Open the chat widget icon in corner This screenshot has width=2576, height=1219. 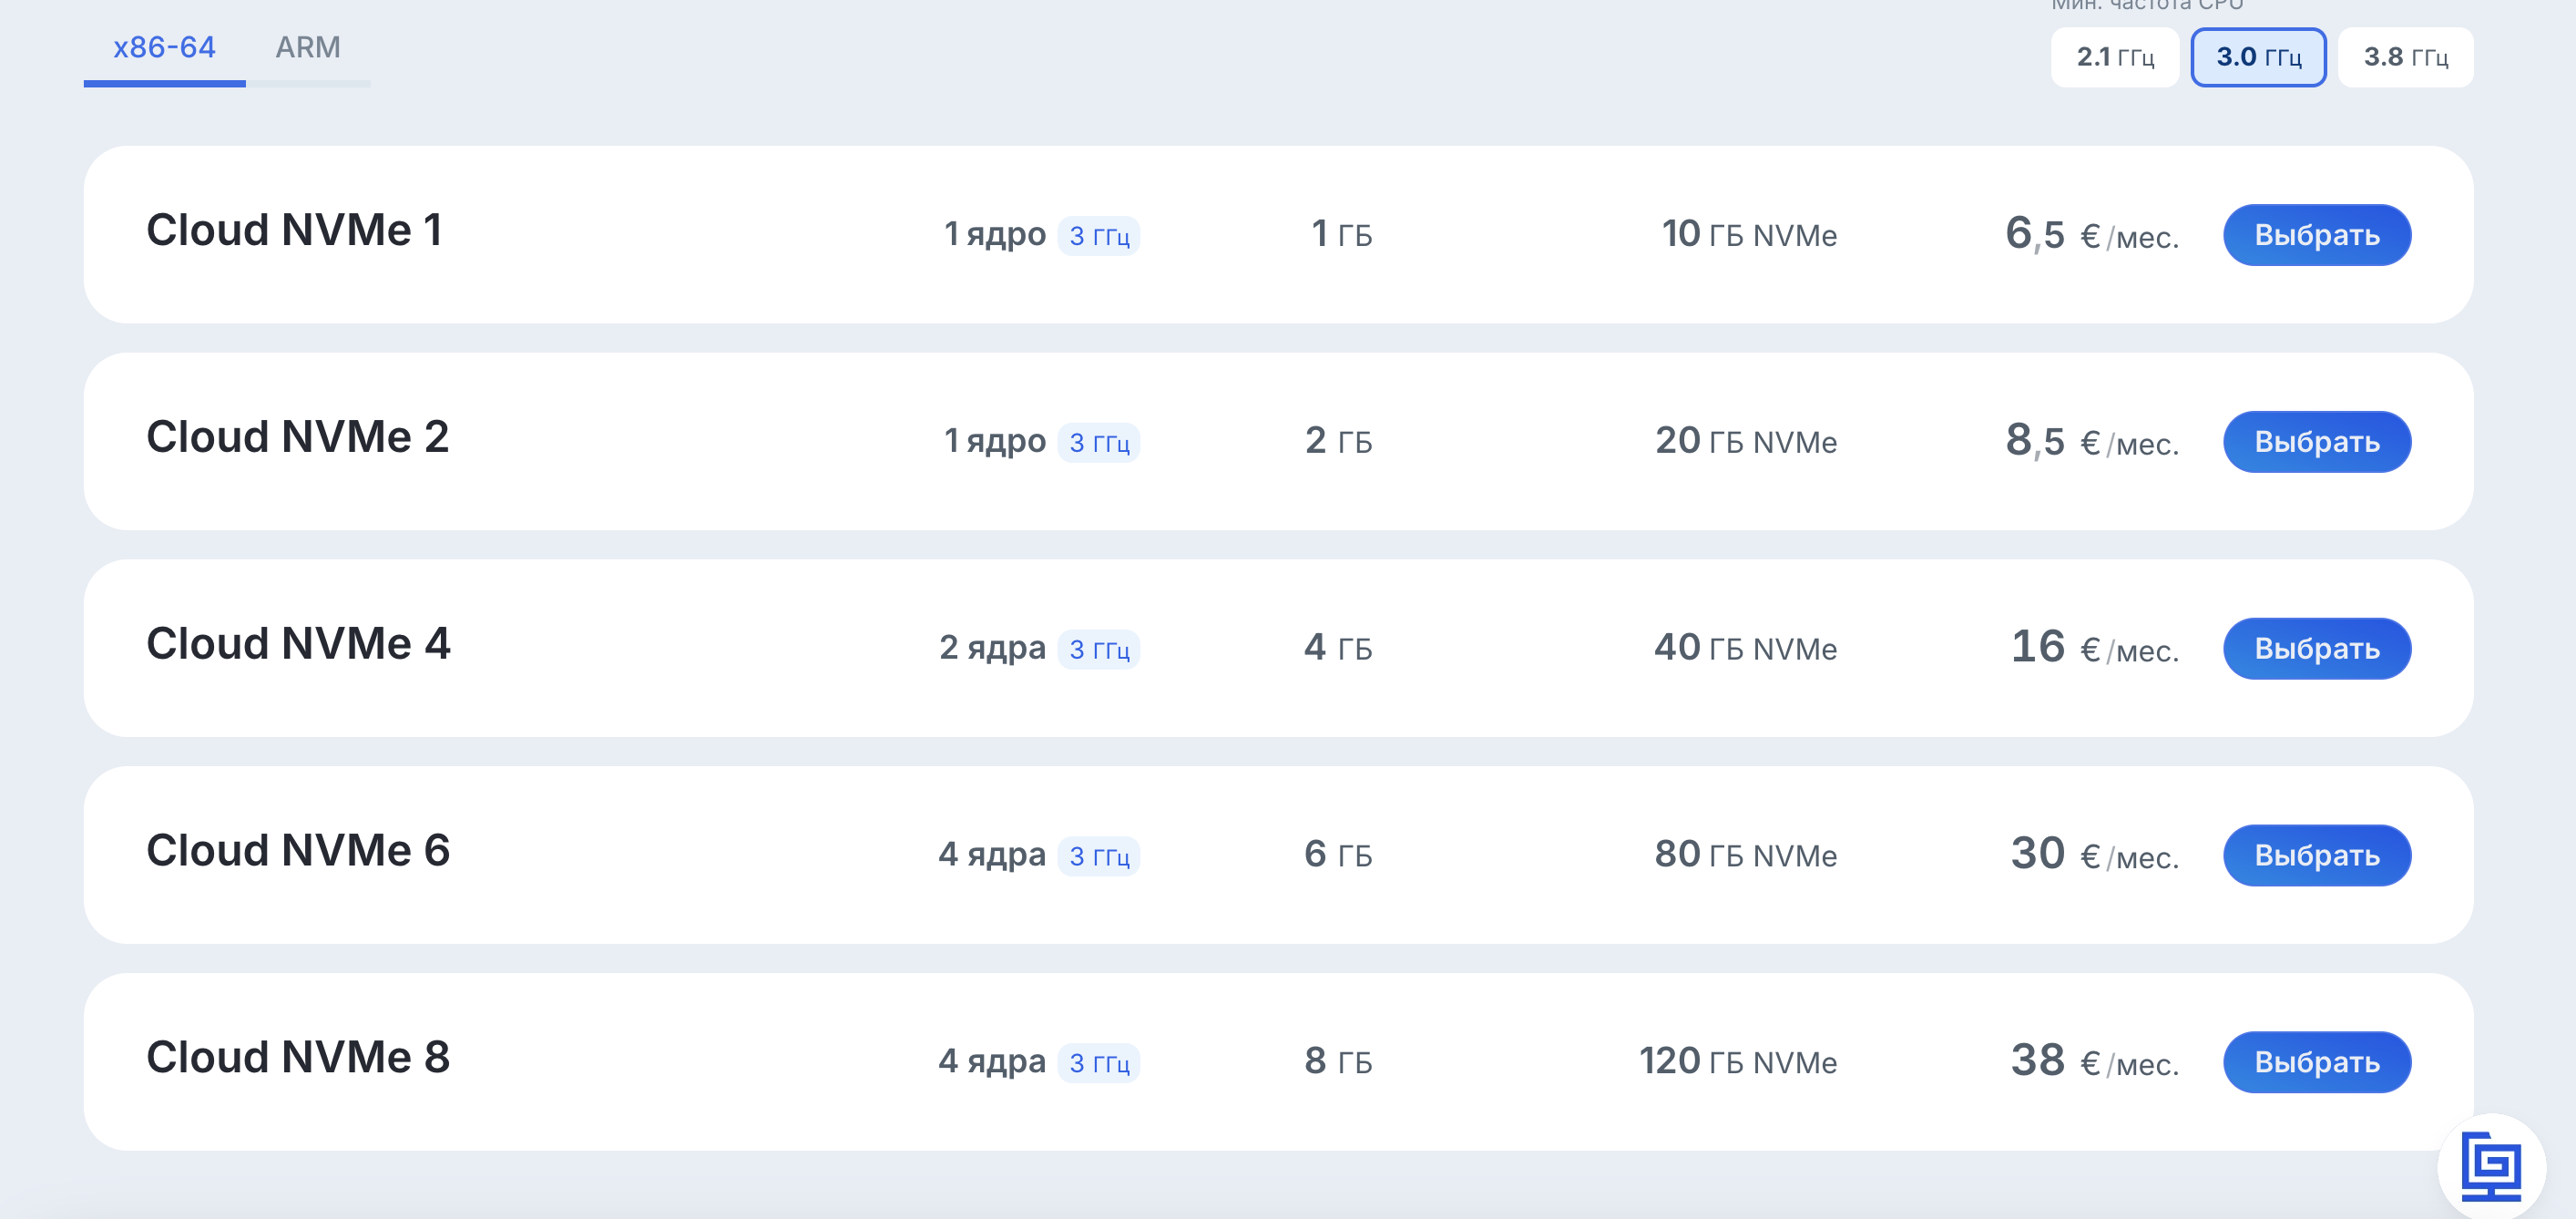pyautogui.click(x=2490, y=1166)
